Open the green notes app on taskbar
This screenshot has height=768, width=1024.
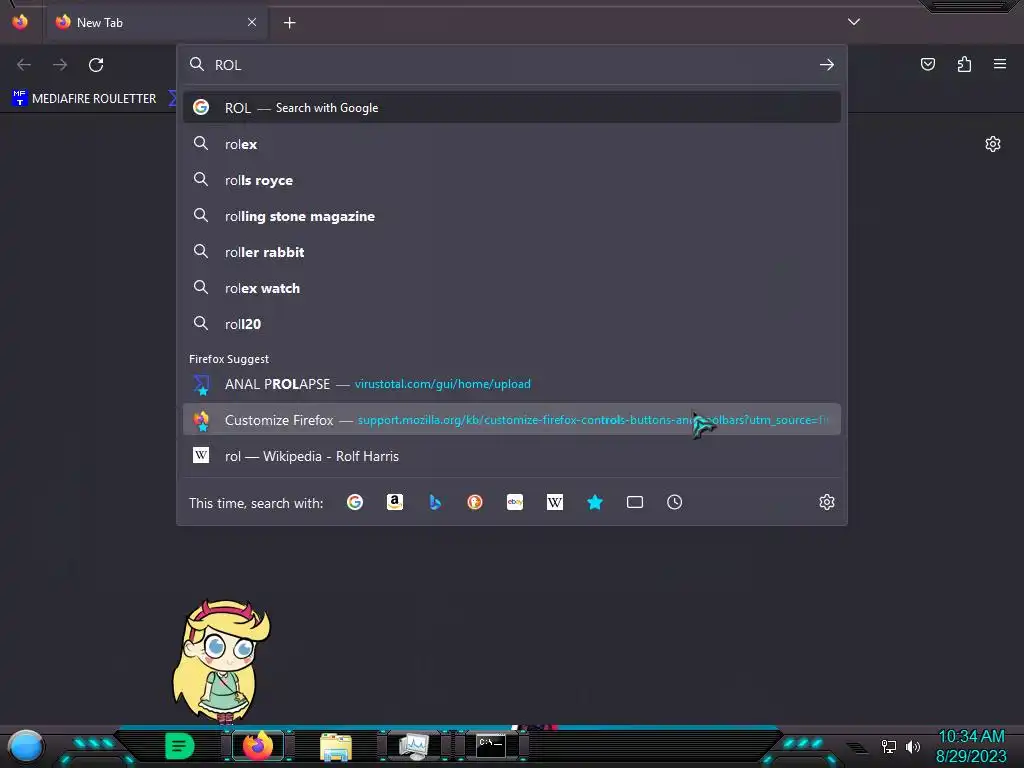click(x=180, y=746)
